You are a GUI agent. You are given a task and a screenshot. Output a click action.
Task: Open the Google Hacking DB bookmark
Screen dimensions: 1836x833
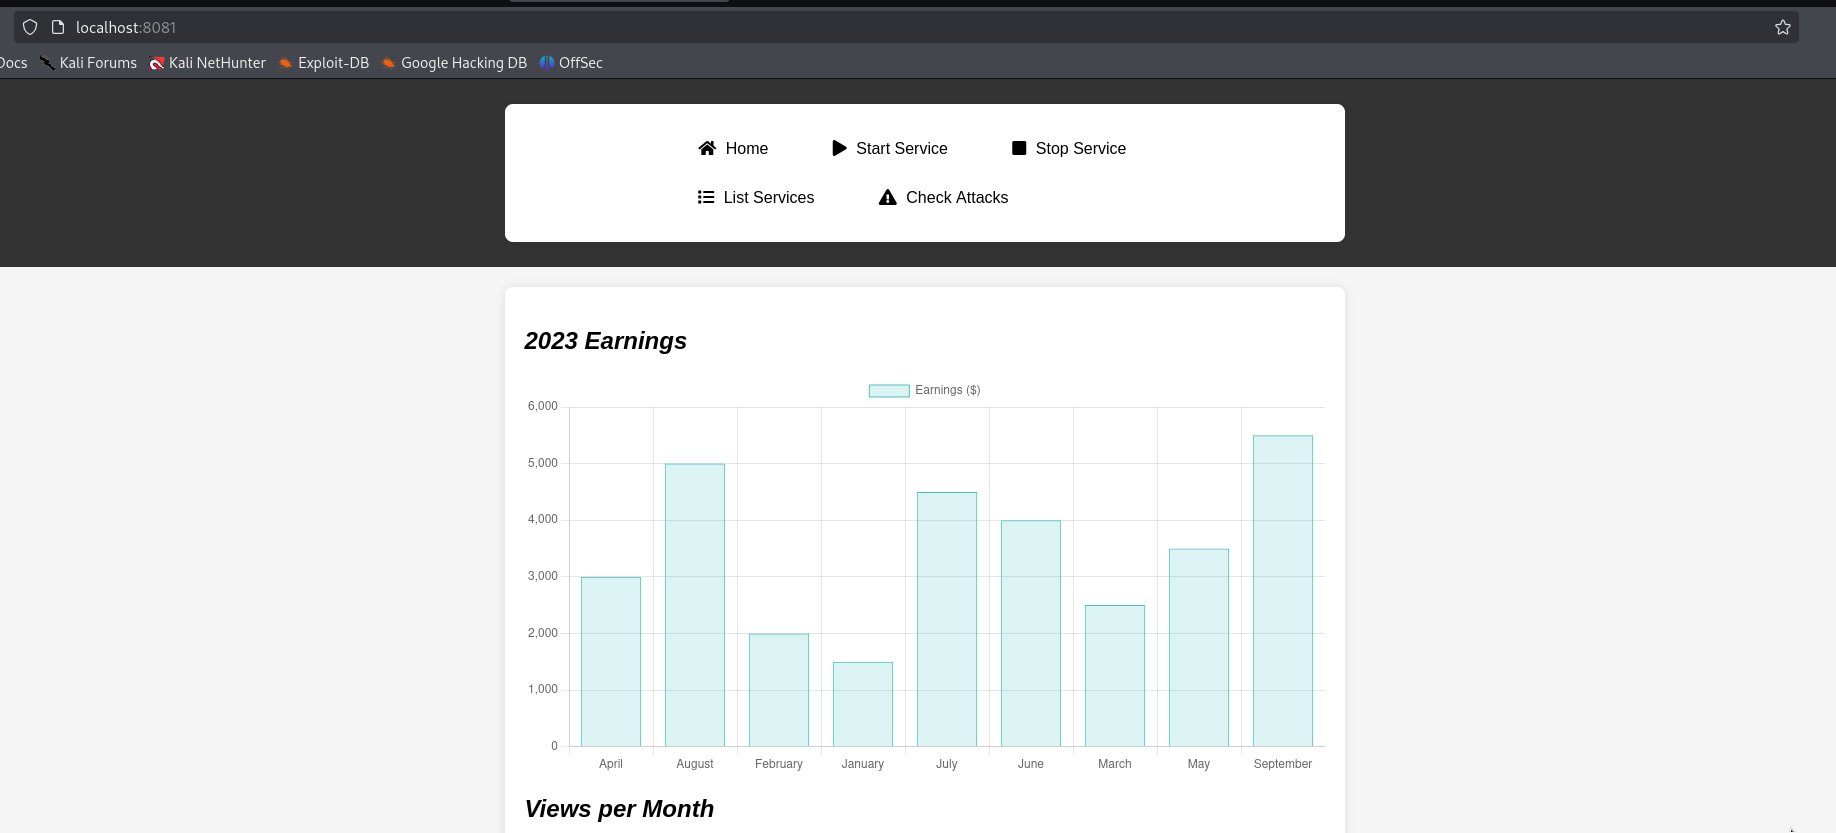(x=454, y=63)
